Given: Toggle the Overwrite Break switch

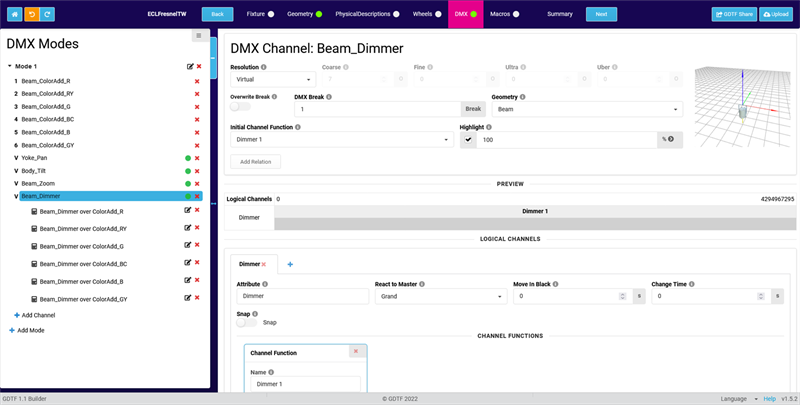Looking at the screenshot, I should pos(241,107).
